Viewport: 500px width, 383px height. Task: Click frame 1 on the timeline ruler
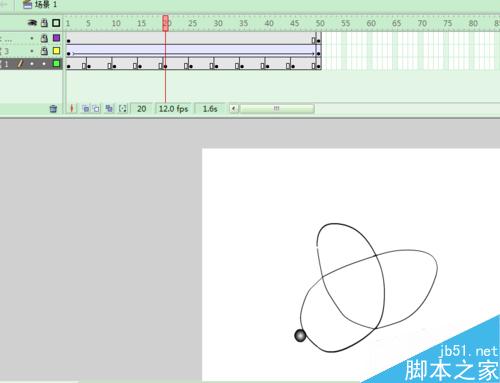(x=68, y=23)
